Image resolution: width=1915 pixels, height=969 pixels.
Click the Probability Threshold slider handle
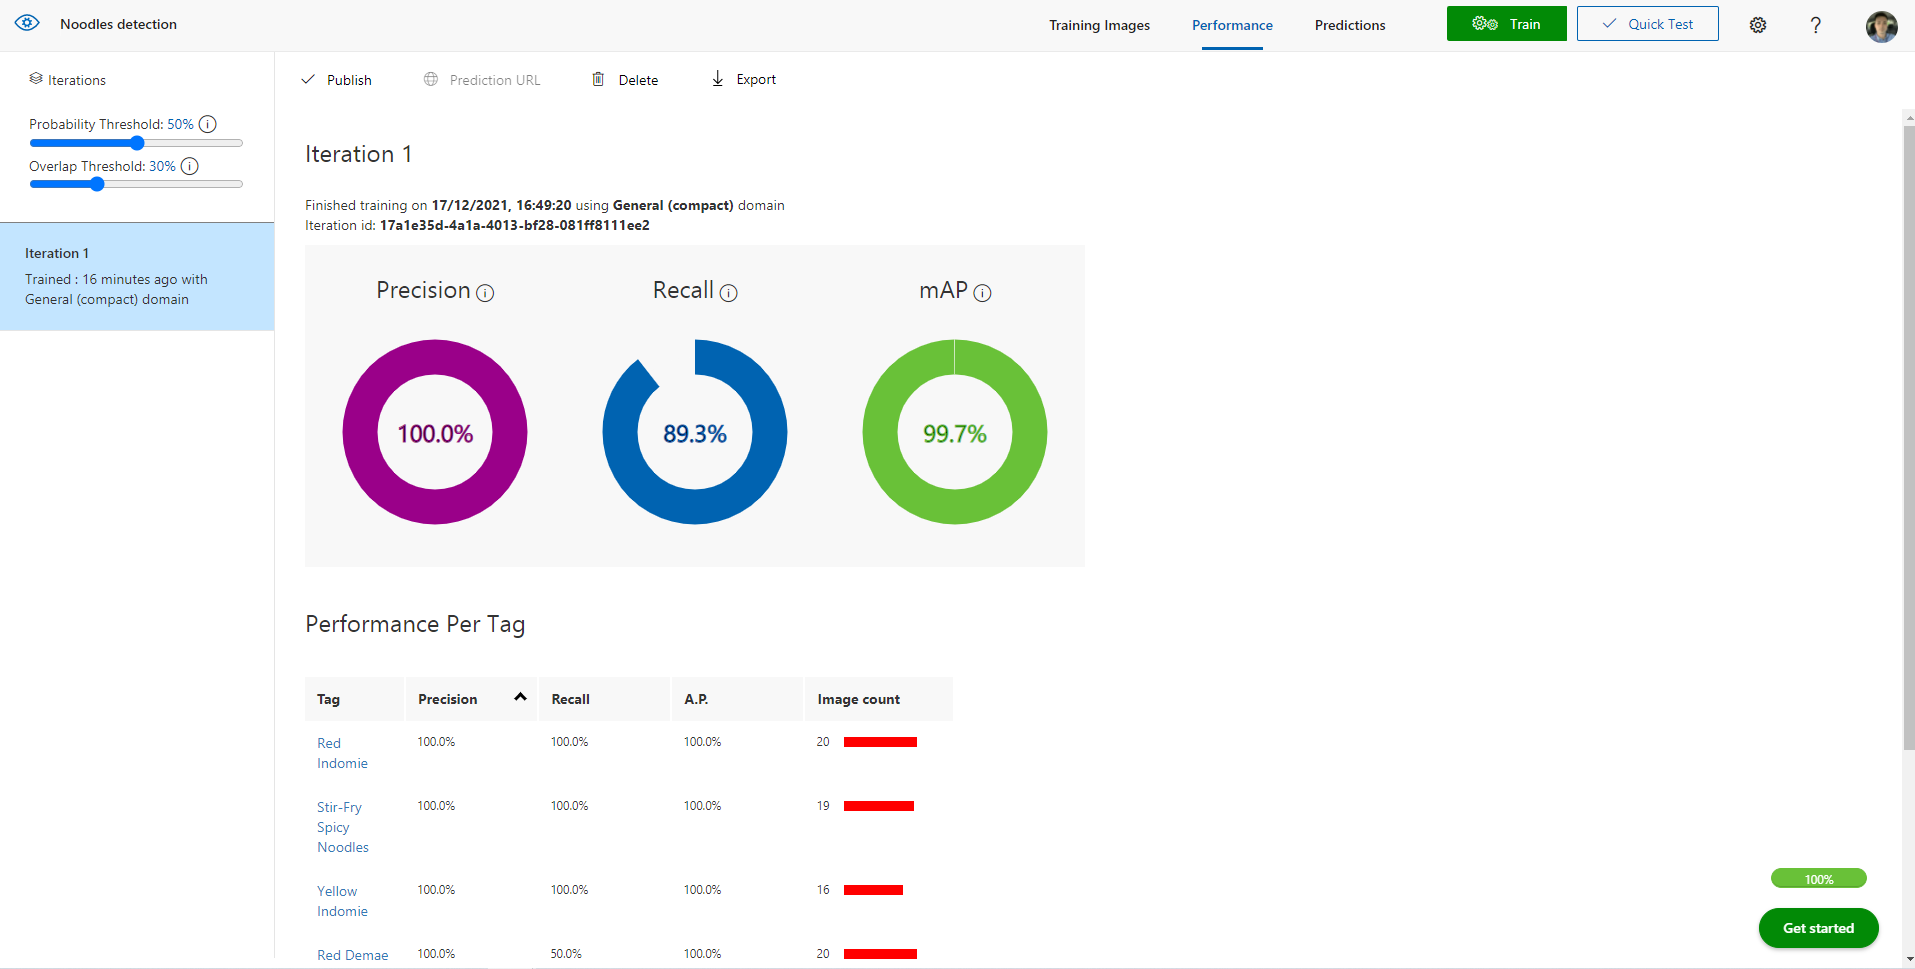(137, 143)
